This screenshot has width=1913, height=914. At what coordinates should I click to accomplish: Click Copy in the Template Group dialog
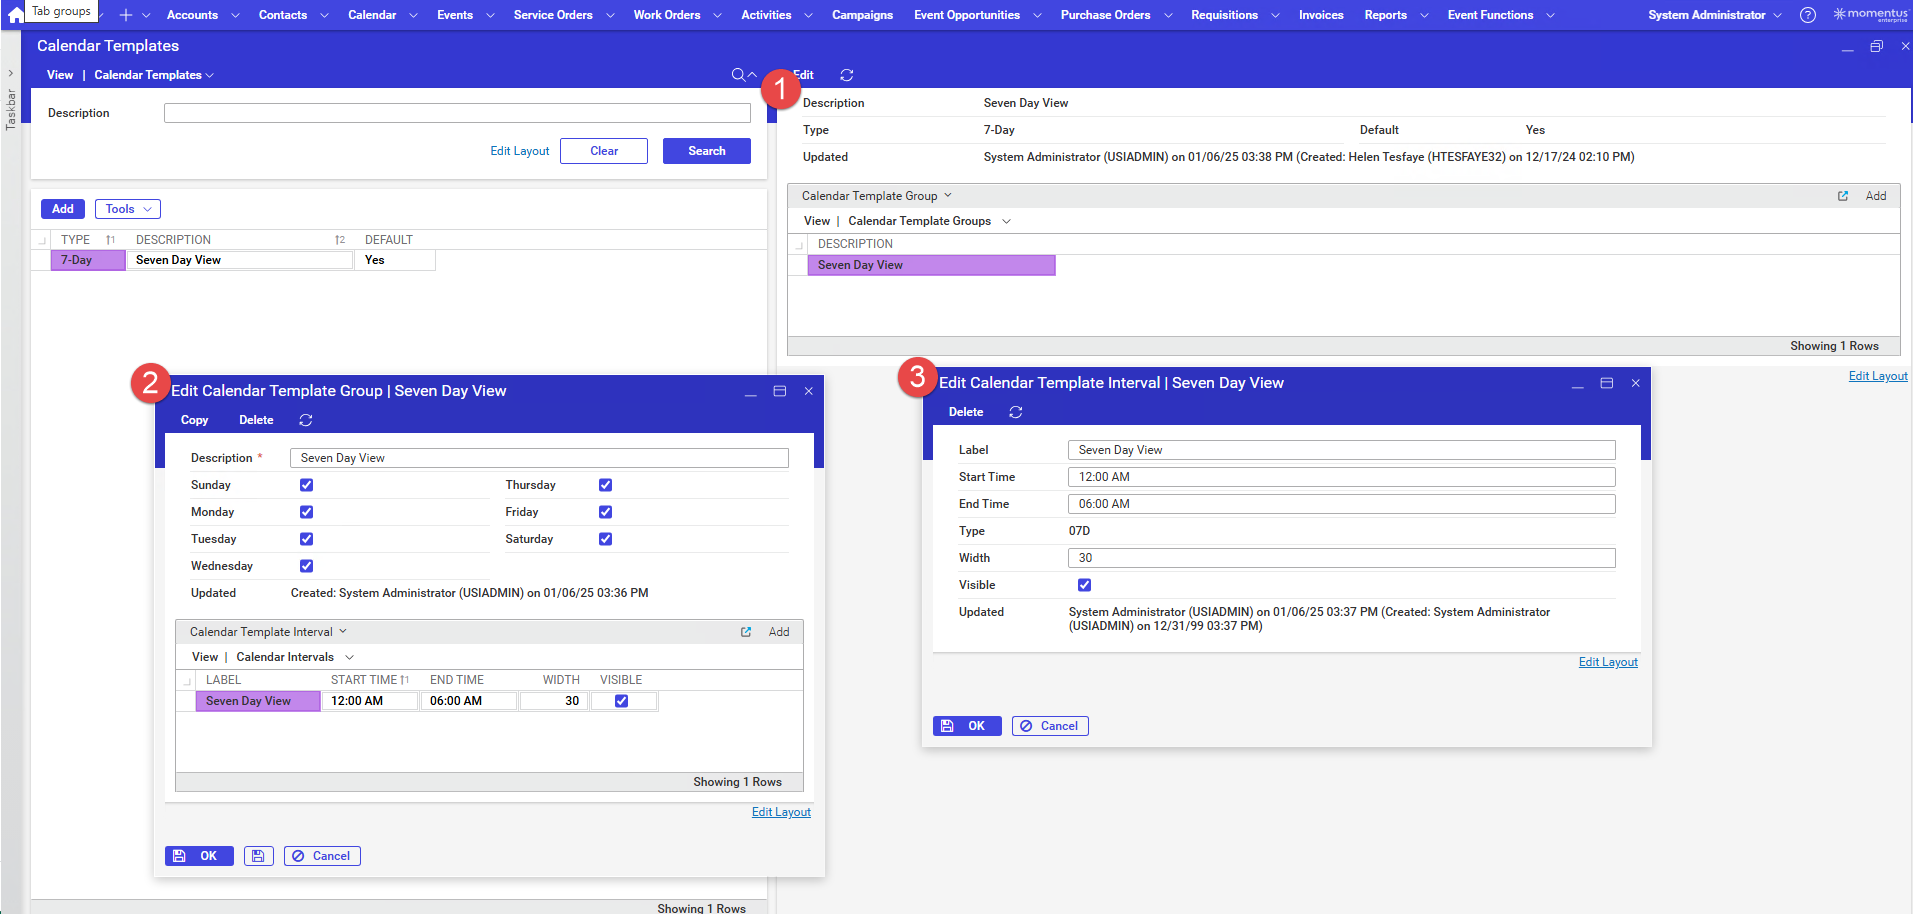click(194, 420)
